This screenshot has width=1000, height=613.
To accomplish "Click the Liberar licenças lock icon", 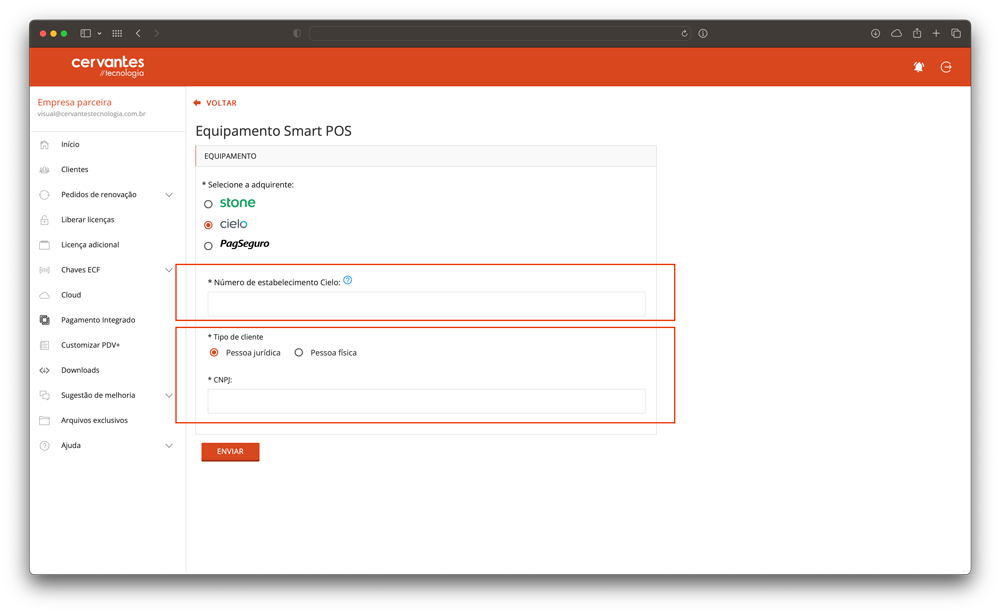I will click(x=45, y=220).
